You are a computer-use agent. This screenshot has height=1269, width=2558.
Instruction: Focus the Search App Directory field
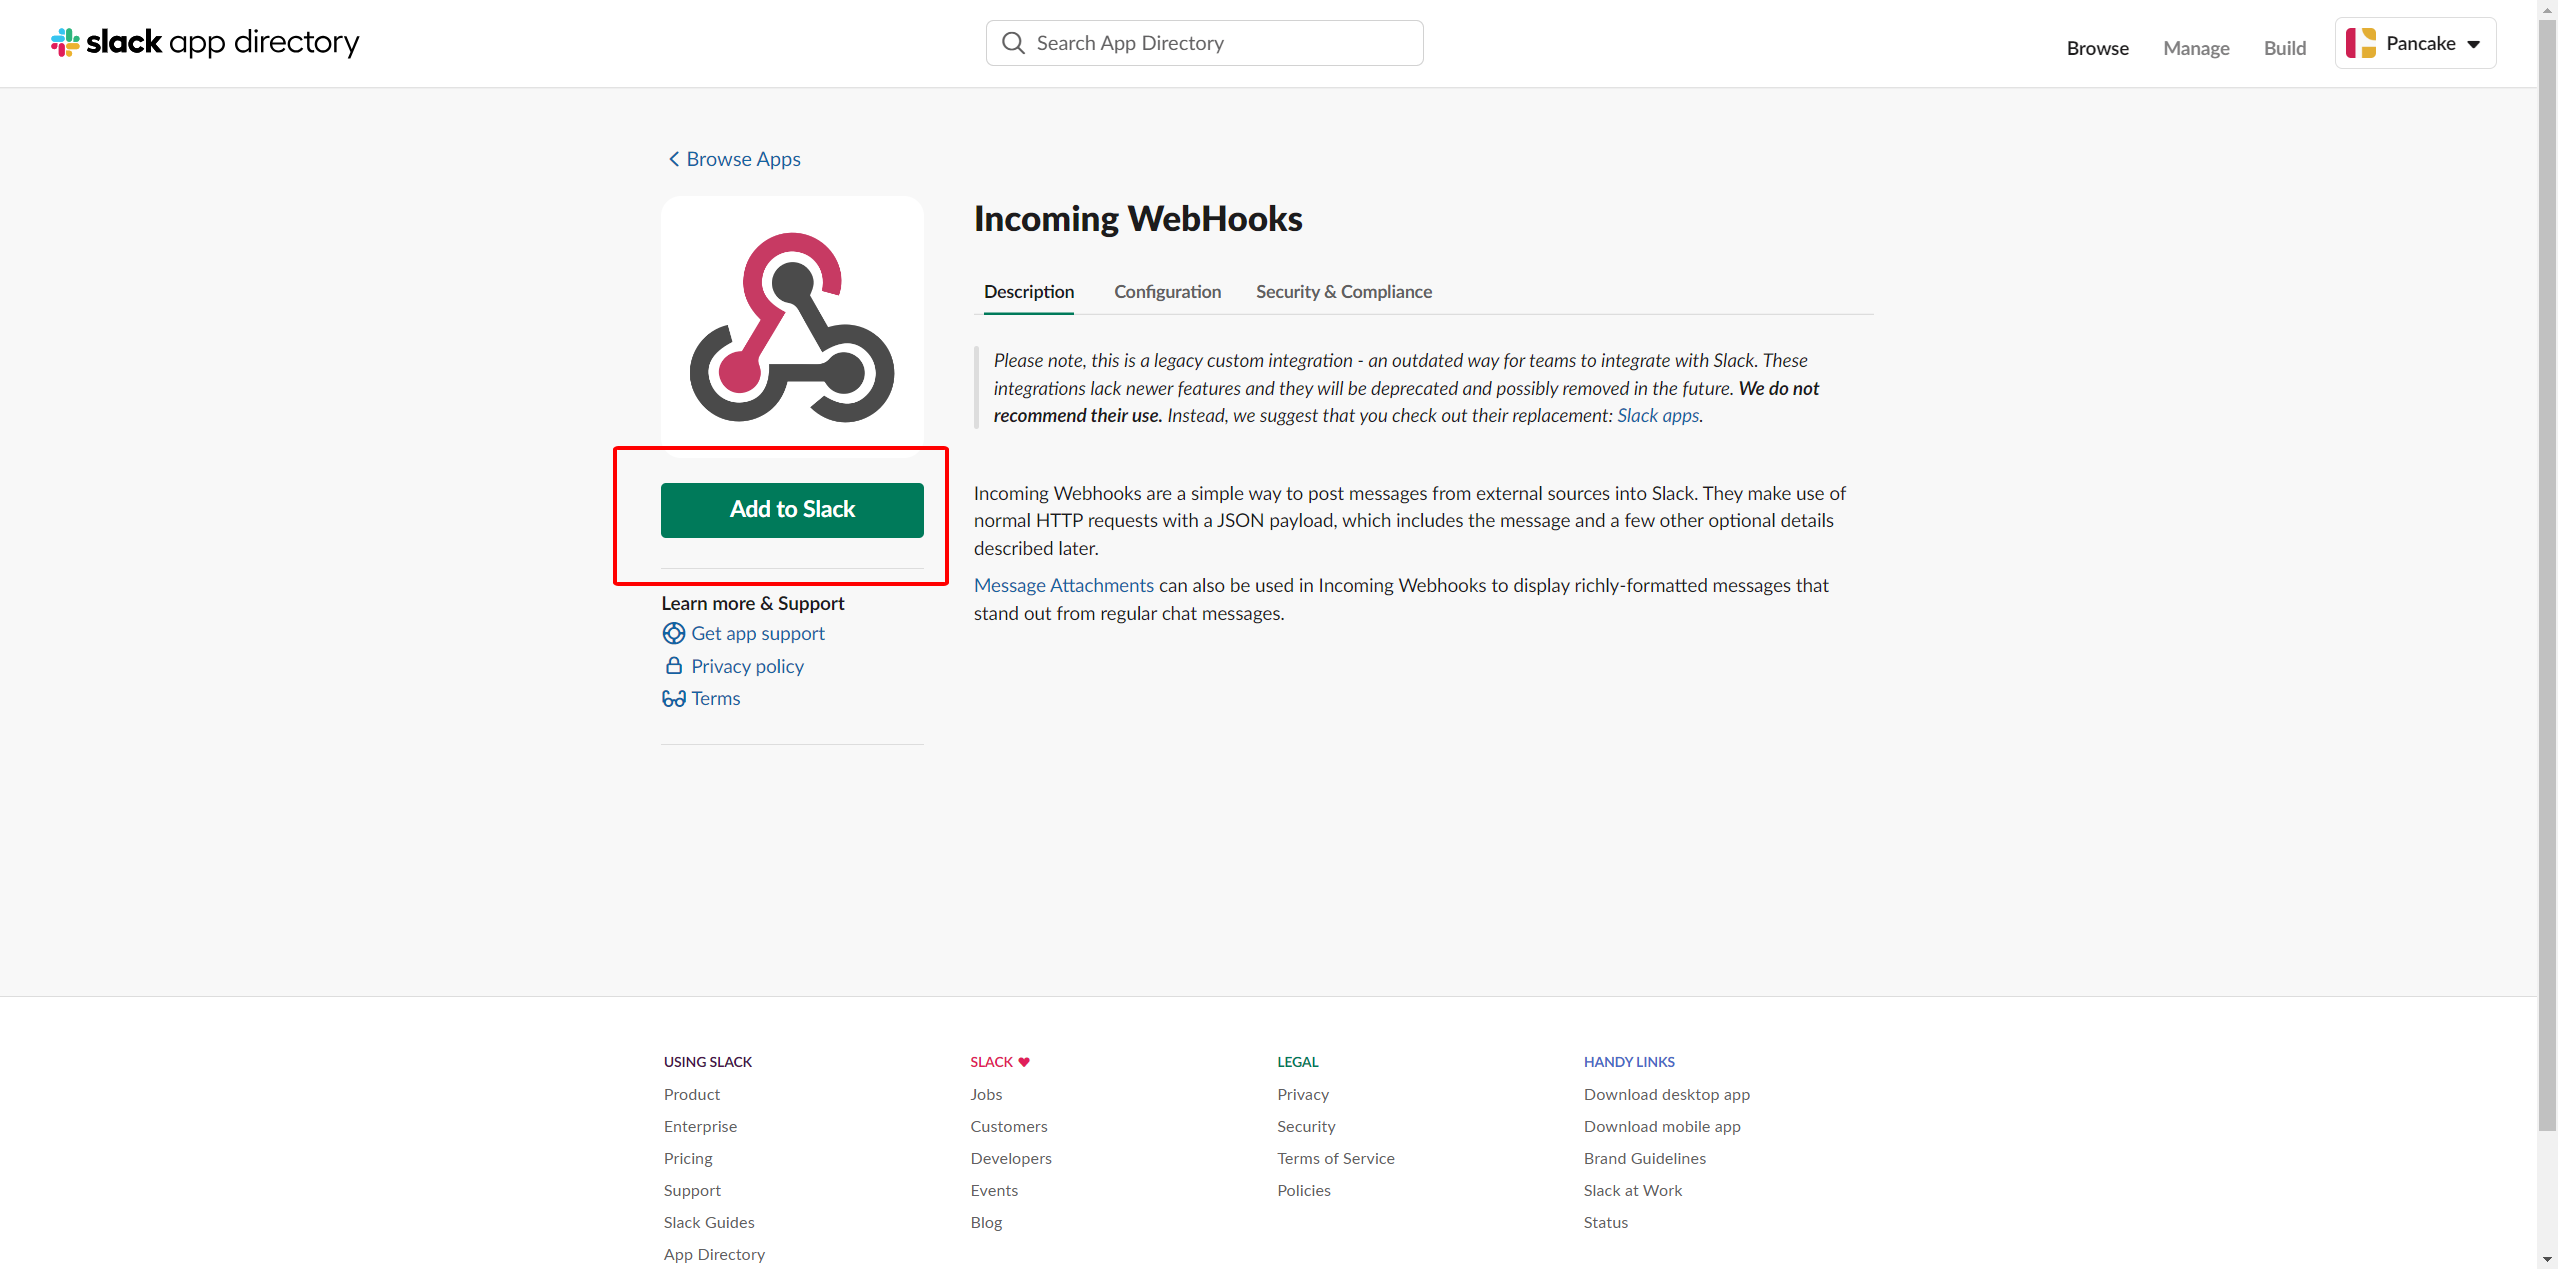tap(1220, 43)
